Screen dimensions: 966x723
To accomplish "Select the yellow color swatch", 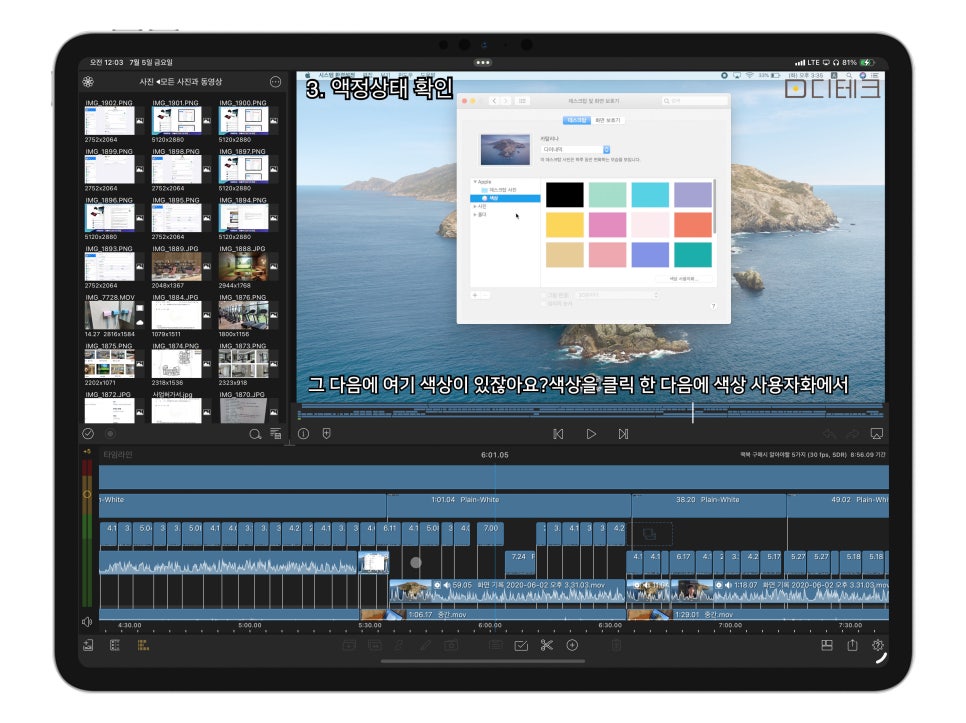I will click(x=564, y=225).
